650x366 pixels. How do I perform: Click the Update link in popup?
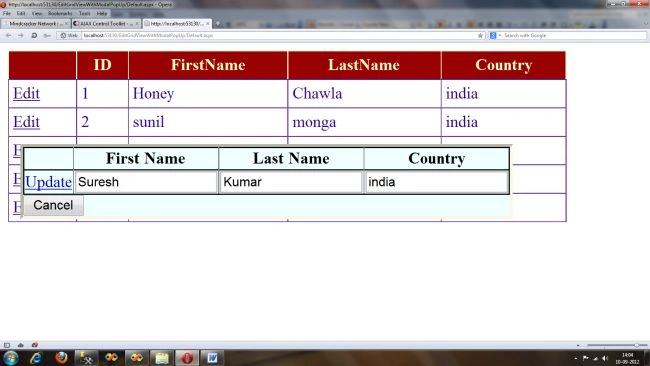pyautogui.click(x=49, y=182)
